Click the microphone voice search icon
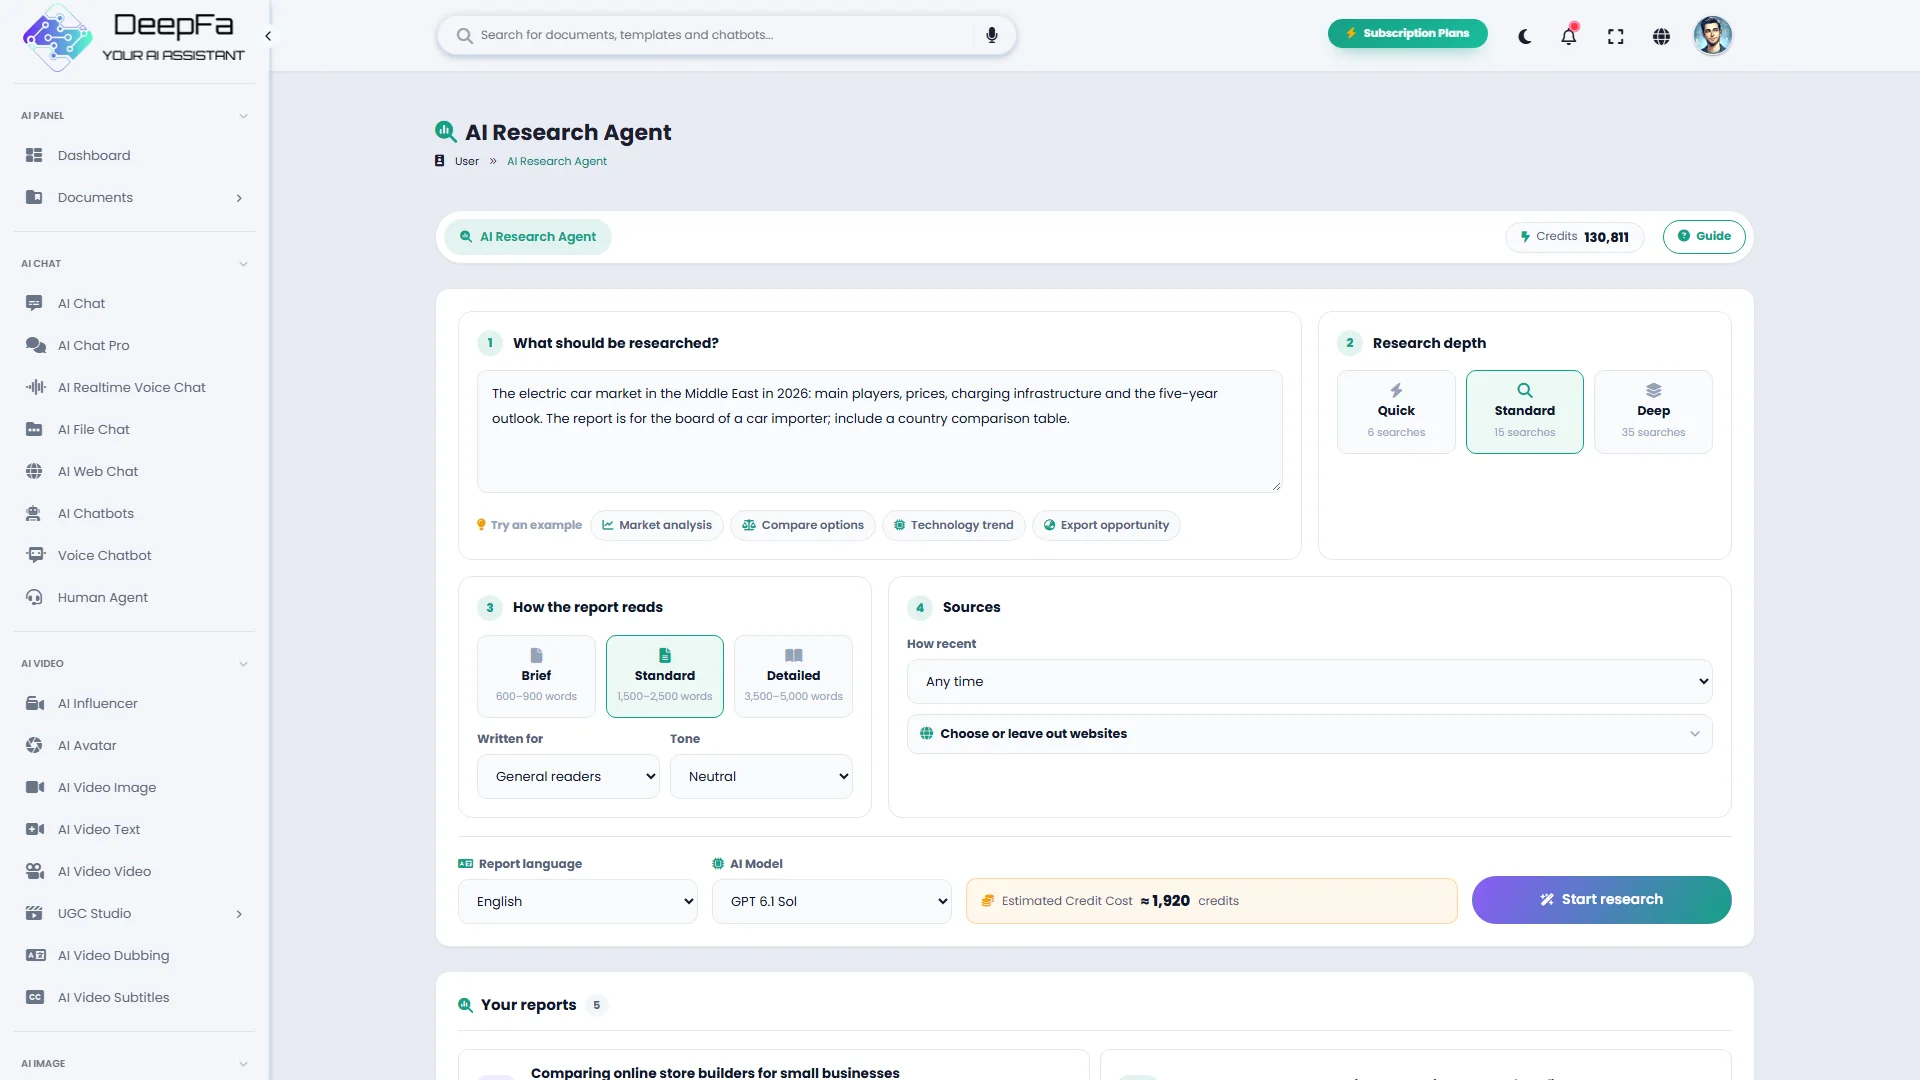 pyautogui.click(x=991, y=35)
